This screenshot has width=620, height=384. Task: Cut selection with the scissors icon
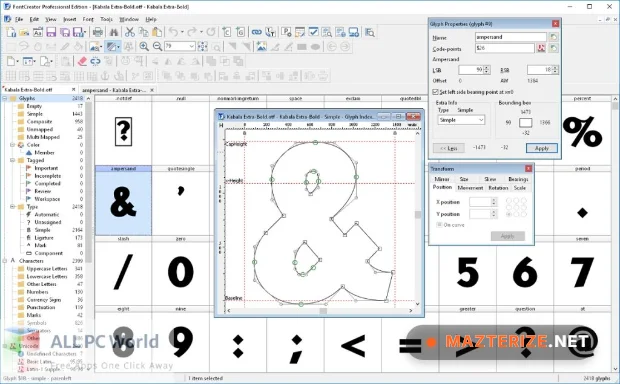[130, 32]
